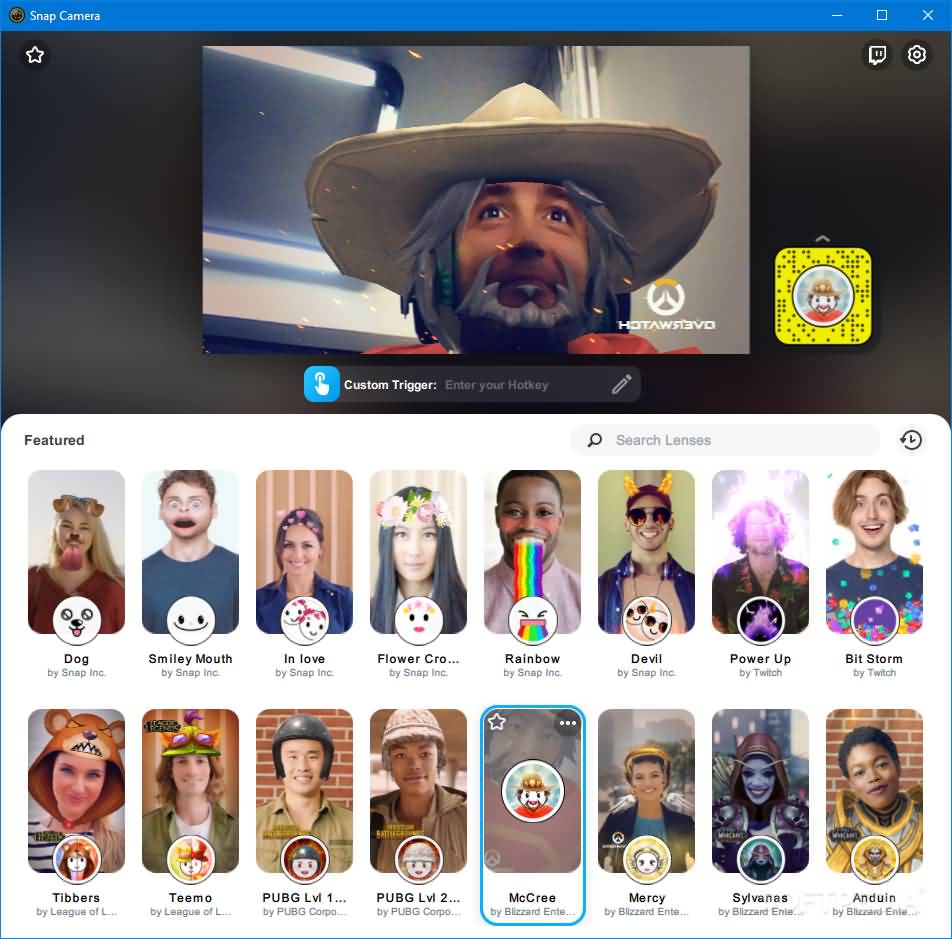Click the search magnifier icon
952x939 pixels.
[595, 440]
